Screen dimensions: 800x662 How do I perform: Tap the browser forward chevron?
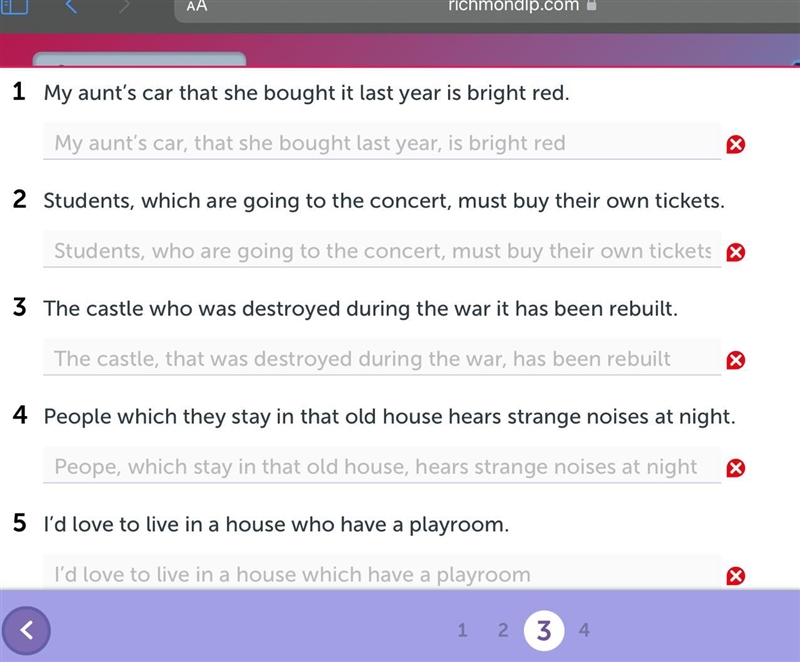(x=124, y=6)
